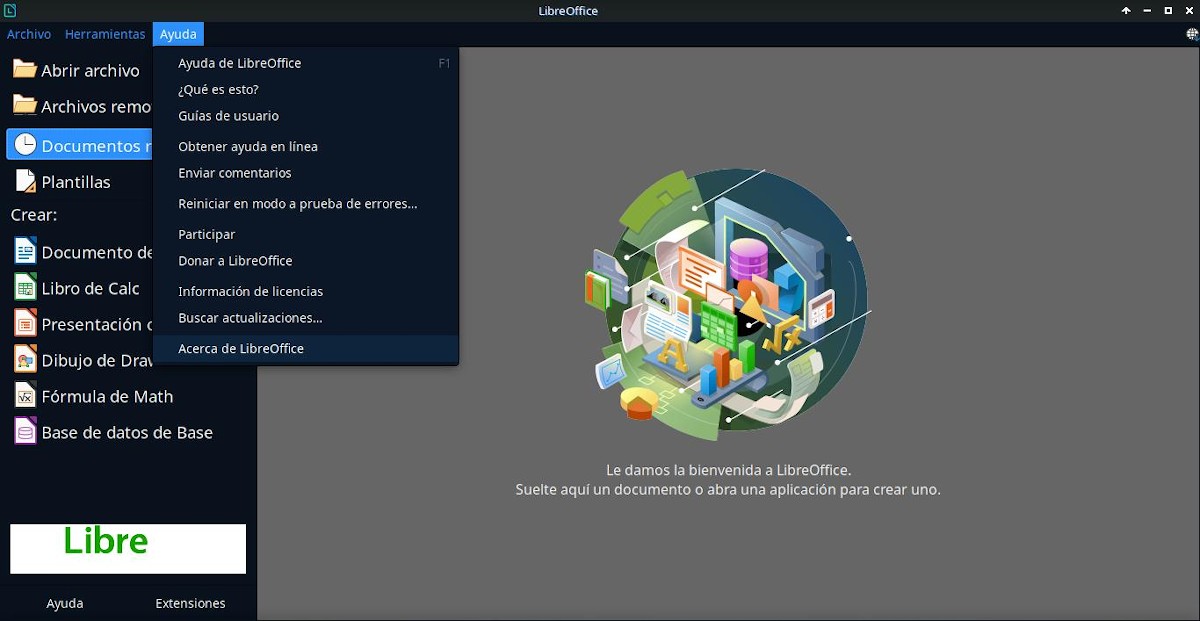
Task: Select Buscar actualizaciones menu entry
Action: 250,318
